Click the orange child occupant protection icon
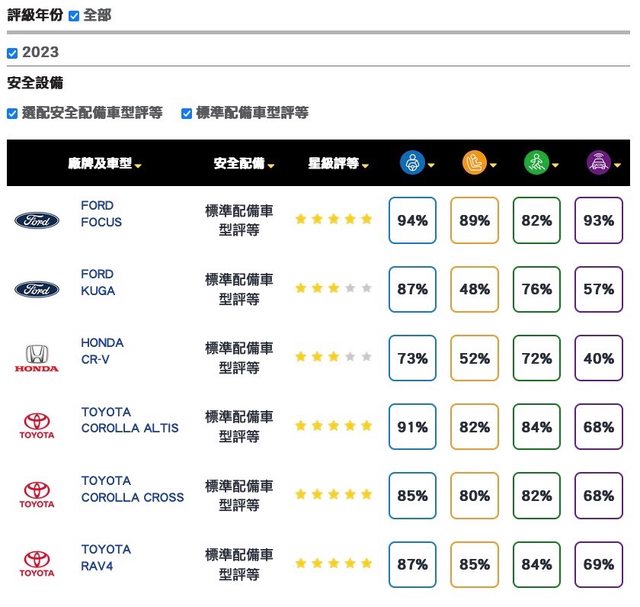Image resolution: width=640 pixels, height=607 pixels. (x=473, y=163)
